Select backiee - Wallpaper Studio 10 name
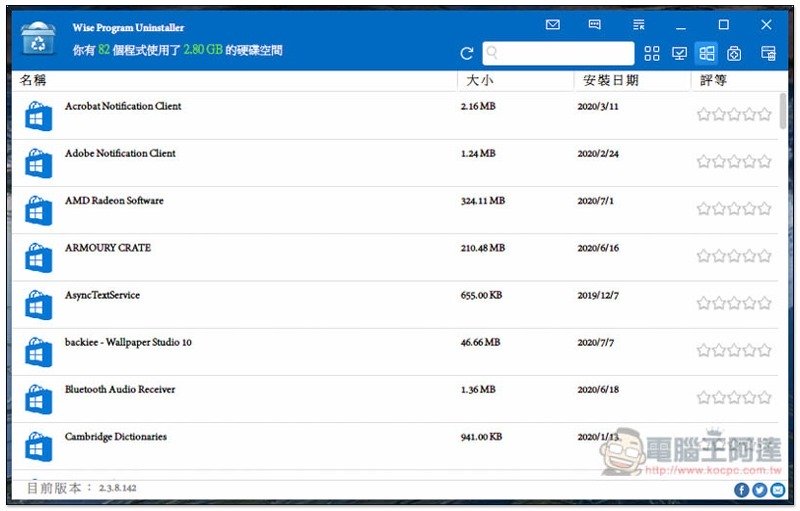The width and height of the screenshot is (800, 511). [x=128, y=342]
